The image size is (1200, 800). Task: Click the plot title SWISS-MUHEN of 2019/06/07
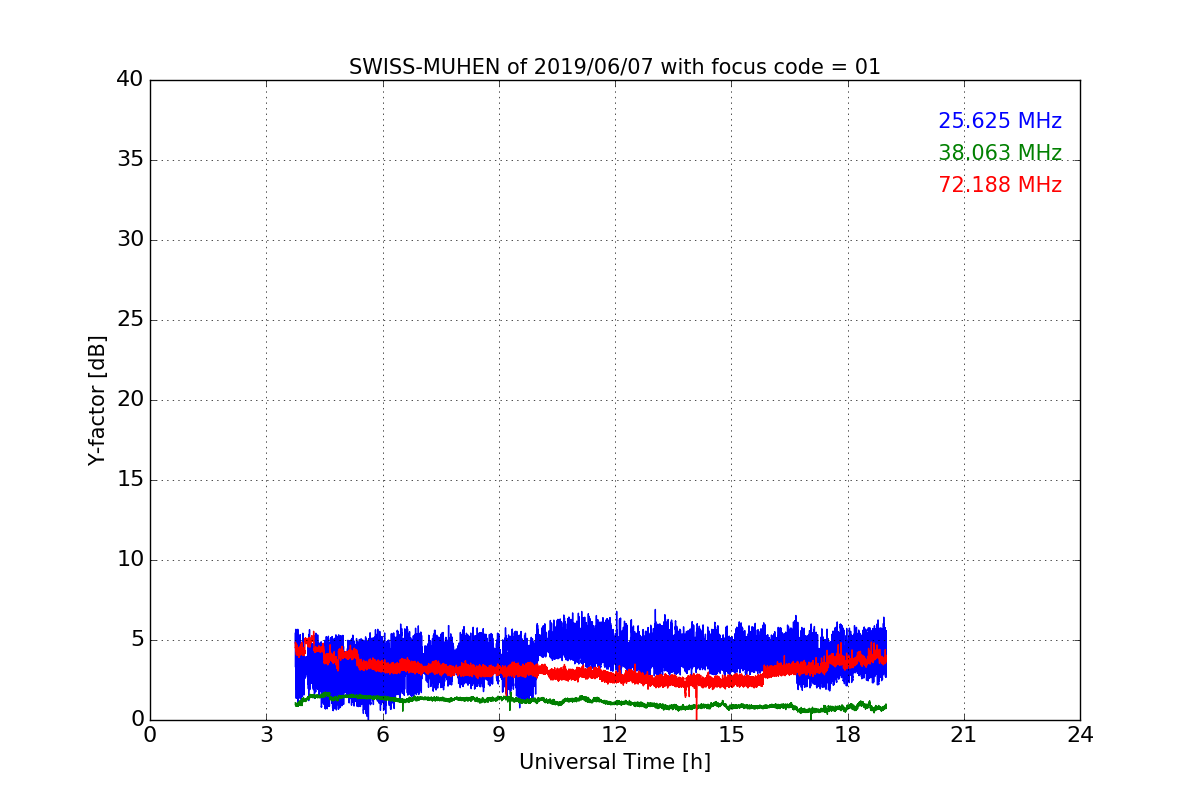[615, 67]
